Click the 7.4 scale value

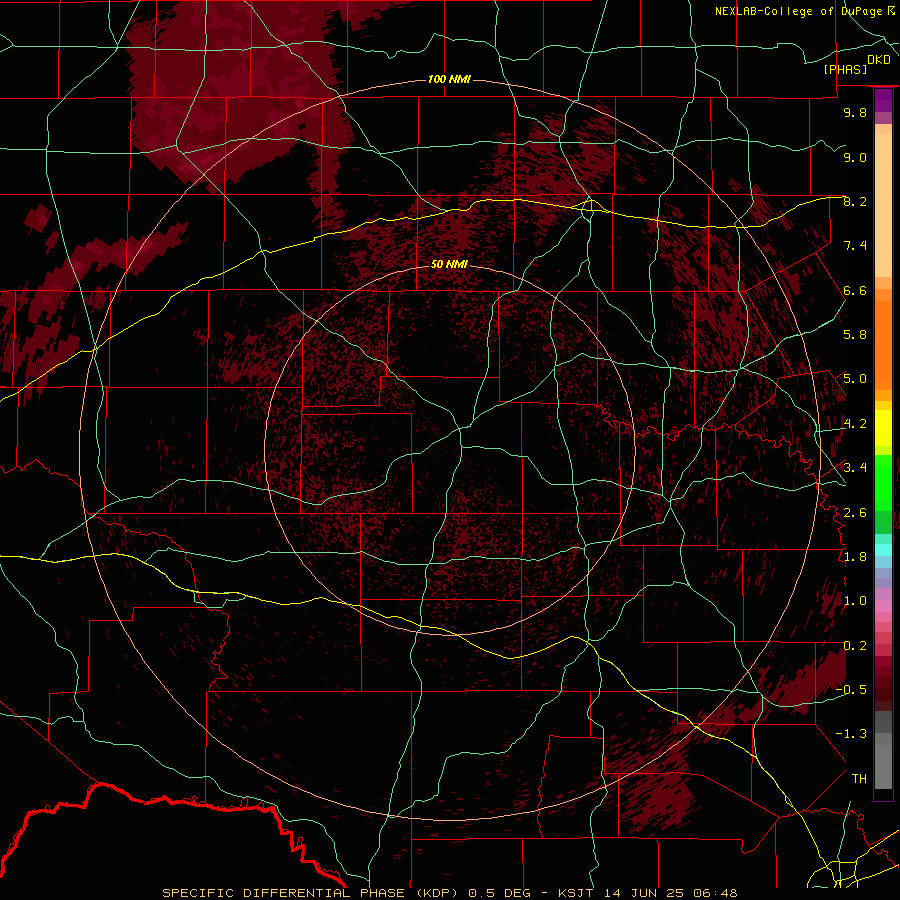pyautogui.click(x=855, y=246)
